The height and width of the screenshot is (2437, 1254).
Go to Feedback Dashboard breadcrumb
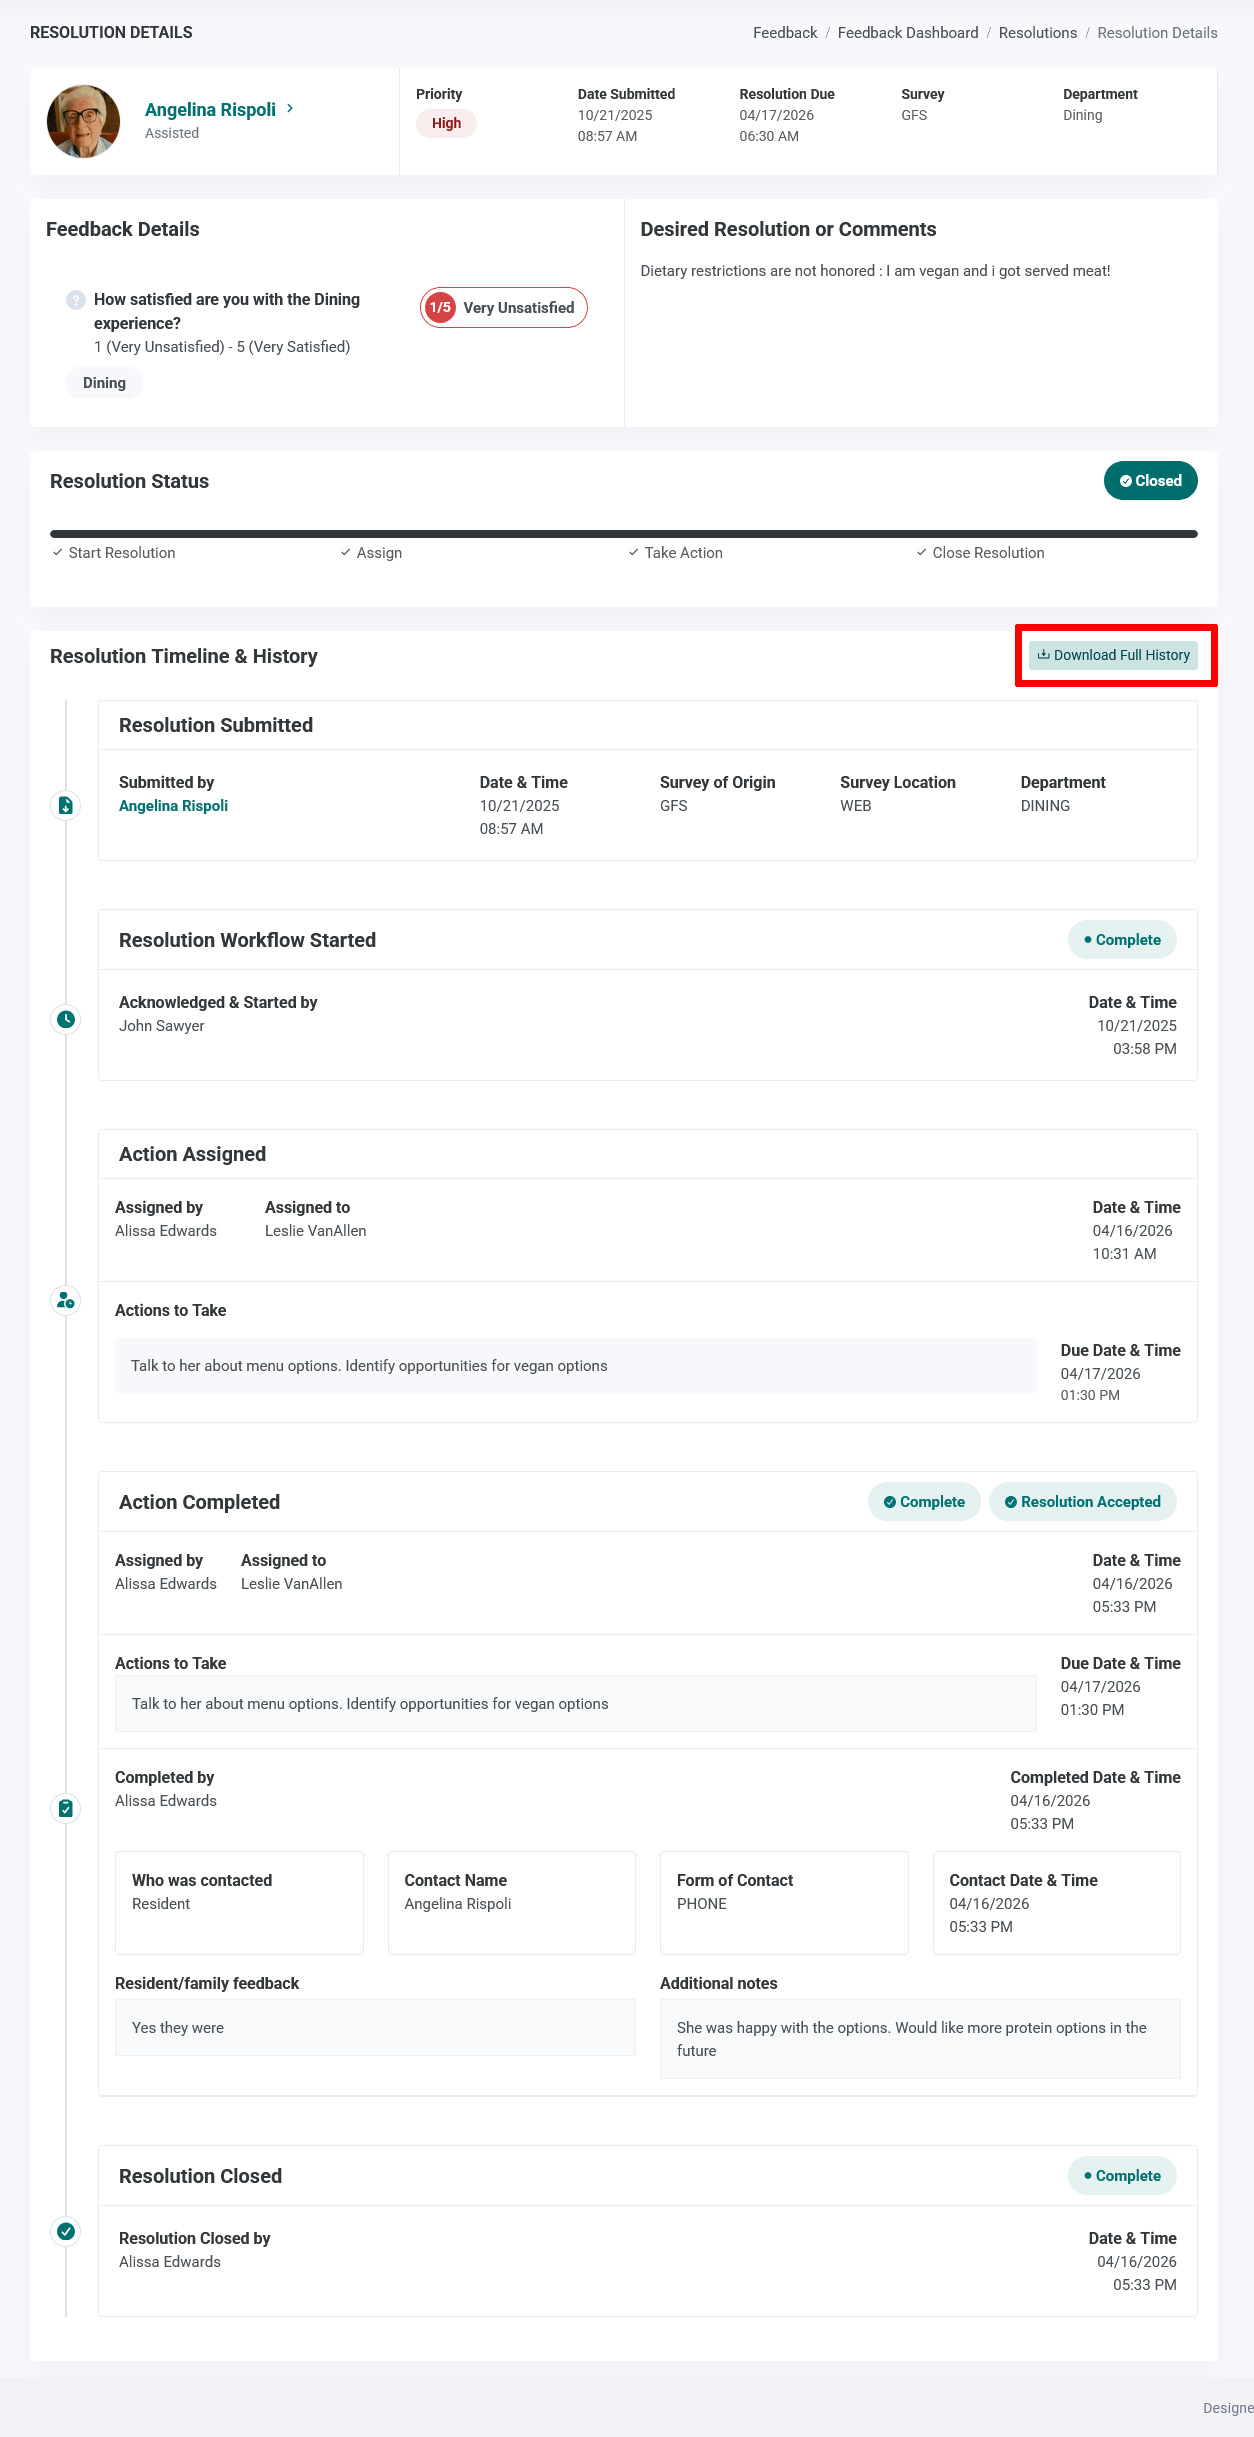click(x=908, y=33)
